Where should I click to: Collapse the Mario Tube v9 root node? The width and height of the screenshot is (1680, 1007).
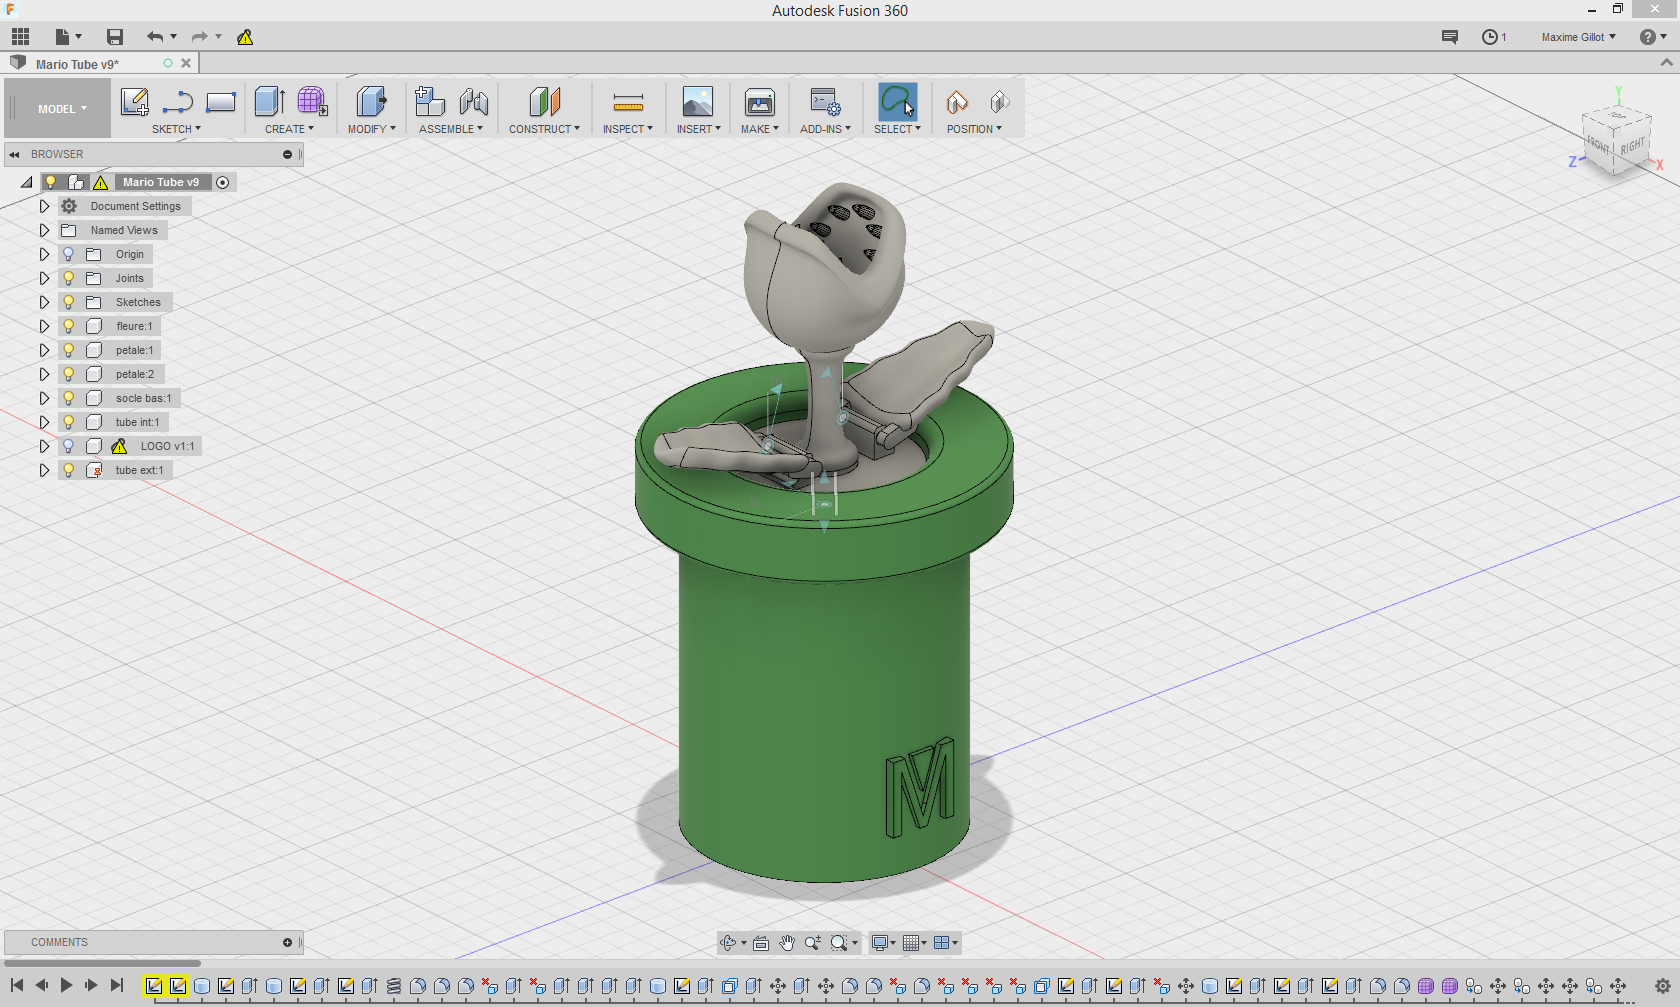click(26, 182)
